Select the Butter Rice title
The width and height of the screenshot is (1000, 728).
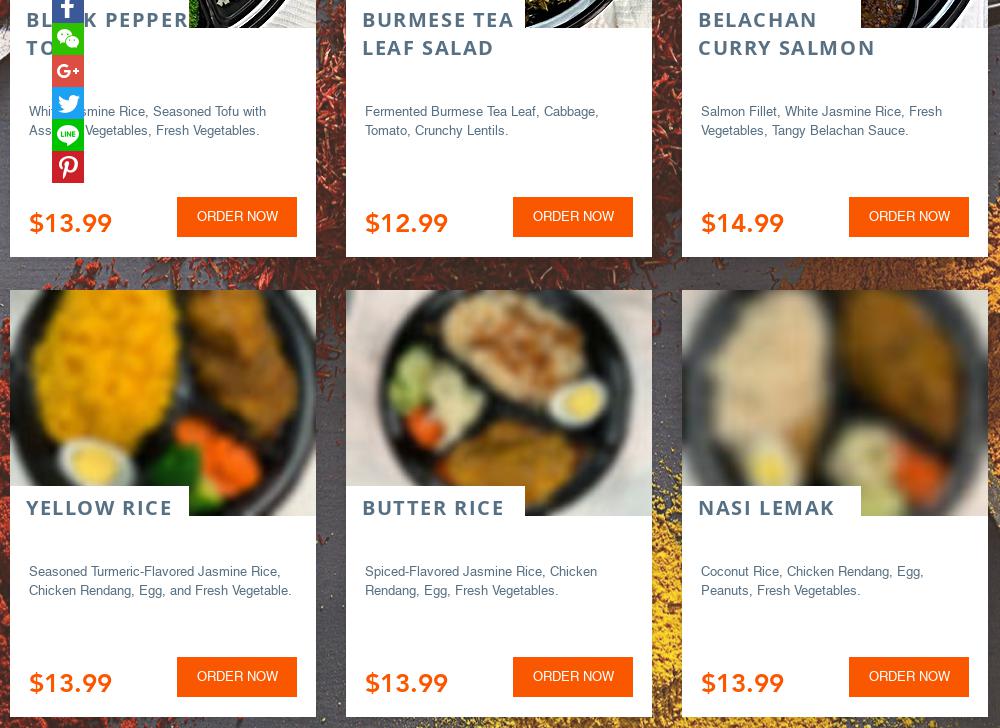click(433, 508)
